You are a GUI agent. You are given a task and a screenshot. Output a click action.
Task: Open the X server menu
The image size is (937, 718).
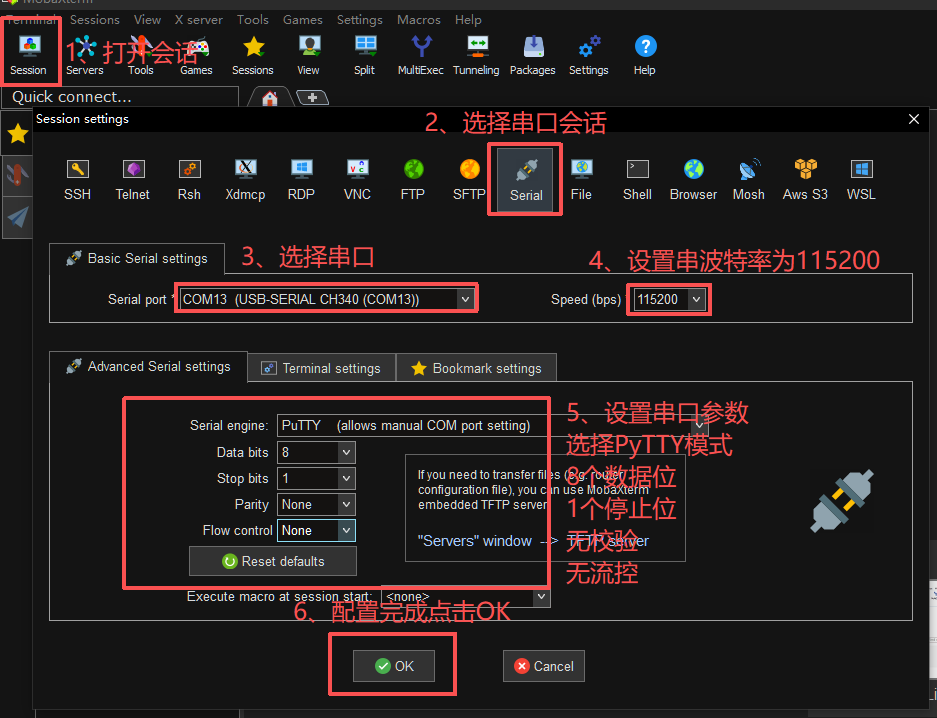pos(198,20)
